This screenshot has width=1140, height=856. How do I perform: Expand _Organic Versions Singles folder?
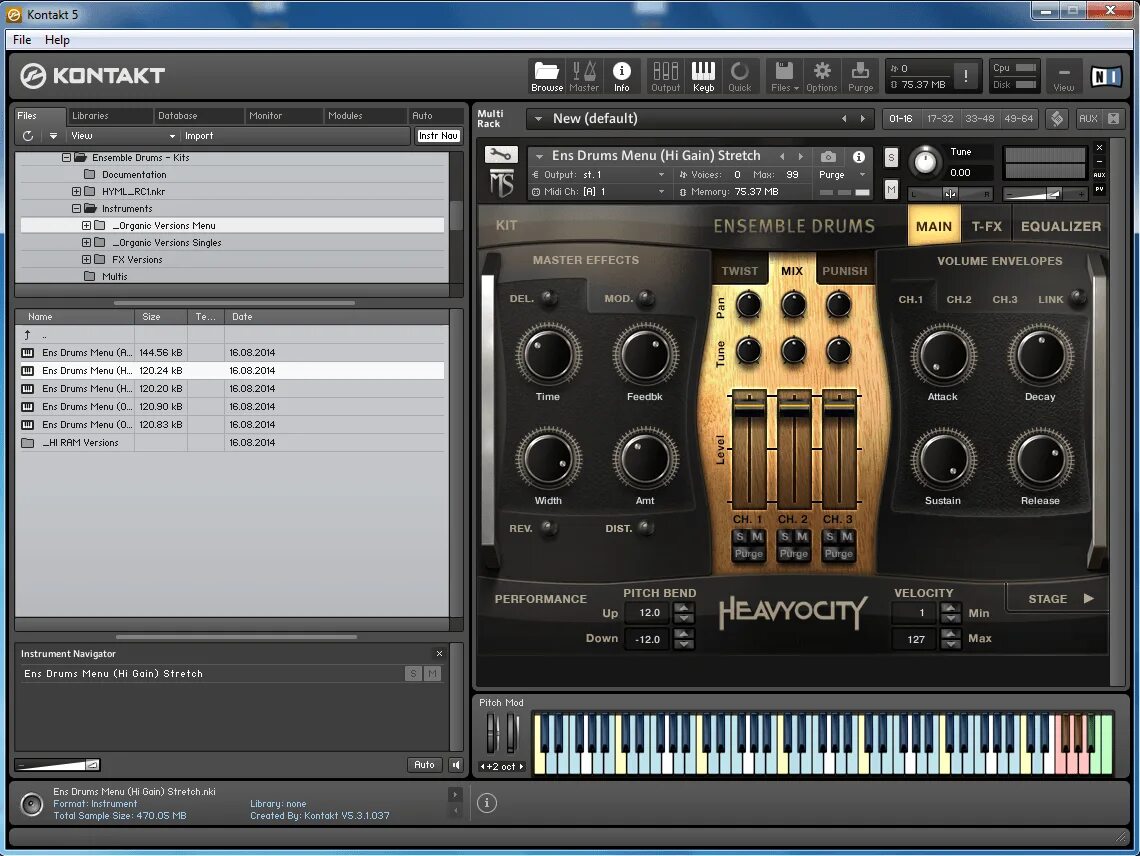(x=87, y=243)
